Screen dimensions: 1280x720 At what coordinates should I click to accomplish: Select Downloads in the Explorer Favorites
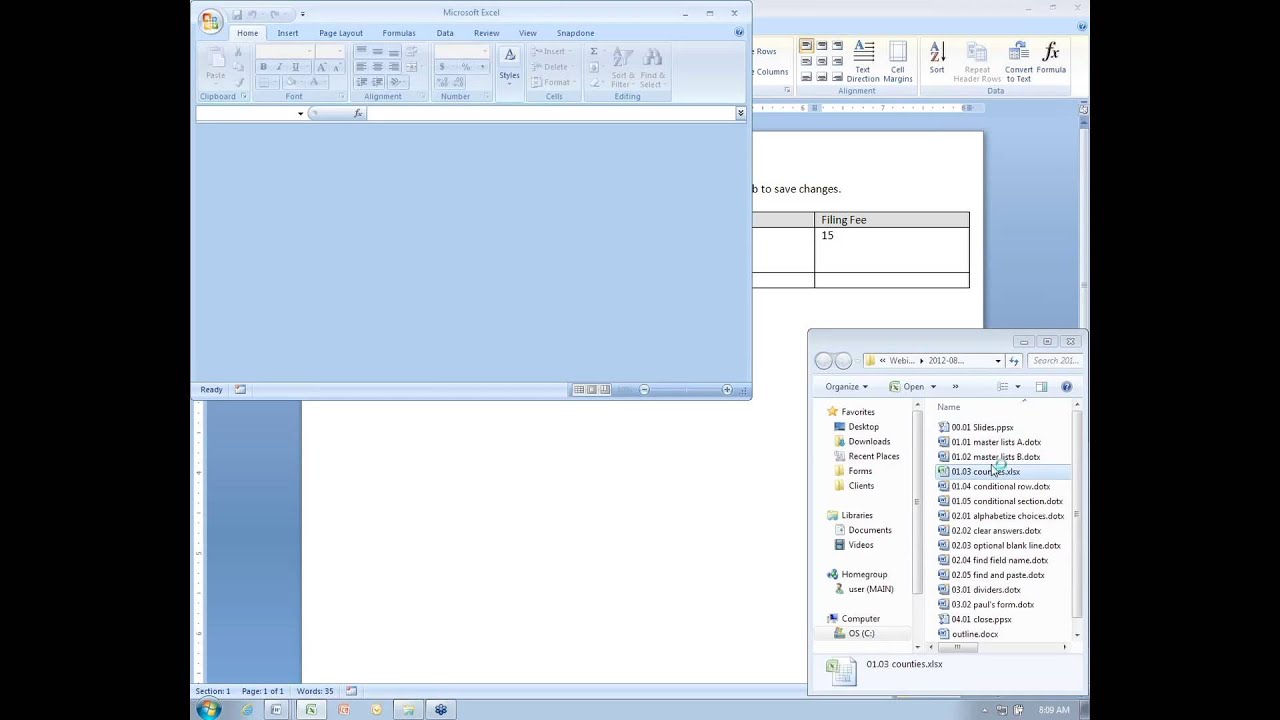(x=869, y=442)
